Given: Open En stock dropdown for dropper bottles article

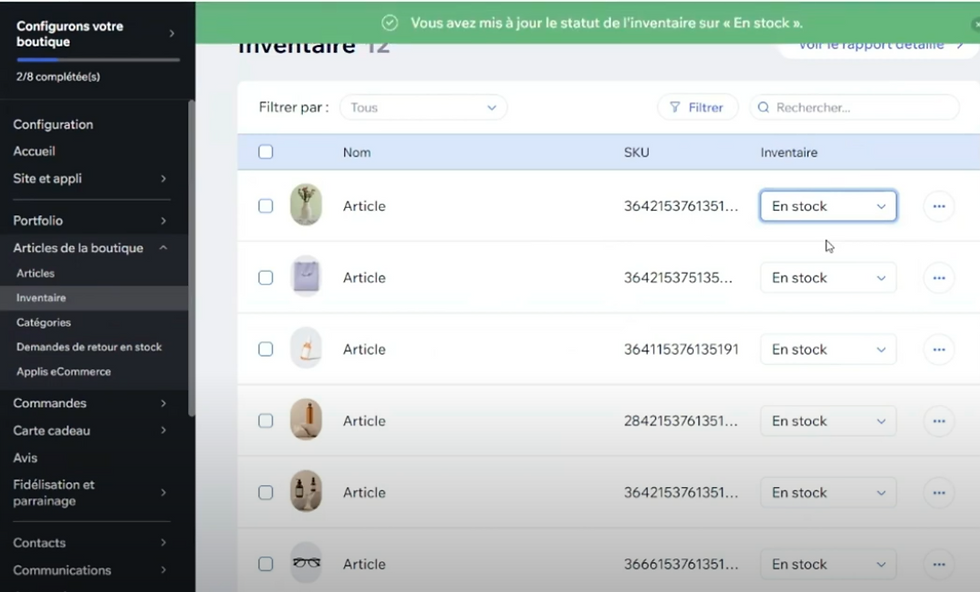Looking at the screenshot, I should (828, 493).
